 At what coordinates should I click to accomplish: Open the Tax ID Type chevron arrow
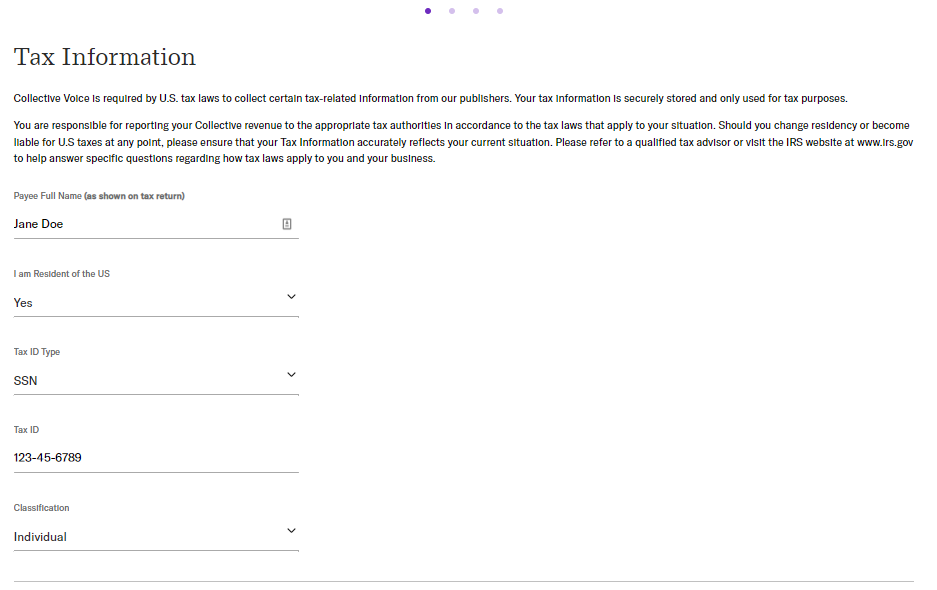pos(291,375)
